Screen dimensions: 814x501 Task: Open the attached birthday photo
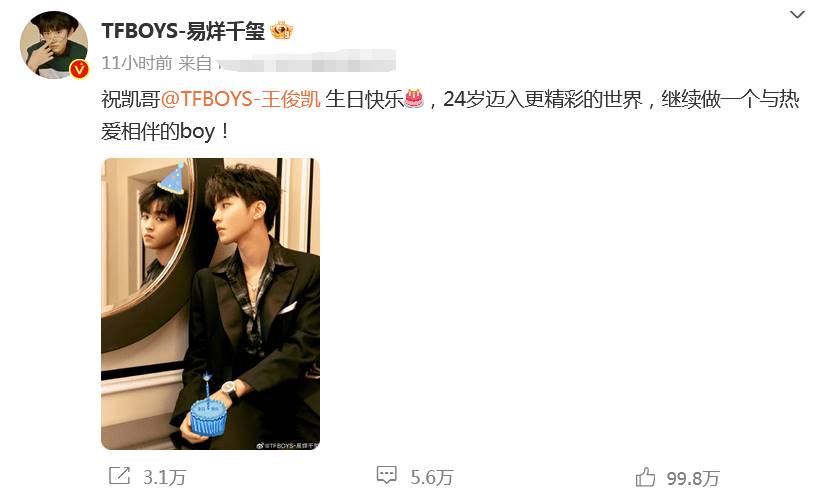pos(210,304)
